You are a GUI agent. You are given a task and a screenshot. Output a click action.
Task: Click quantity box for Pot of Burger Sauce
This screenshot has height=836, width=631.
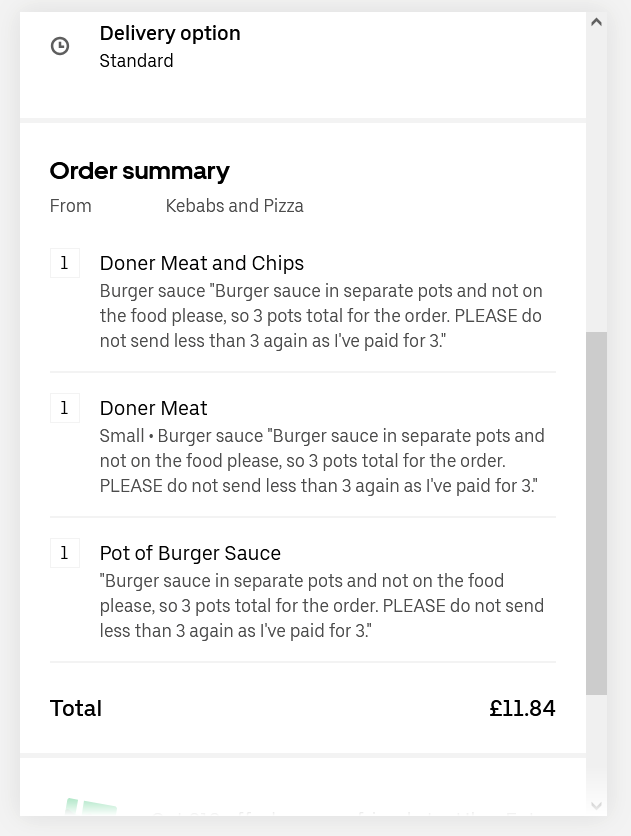pos(64,553)
